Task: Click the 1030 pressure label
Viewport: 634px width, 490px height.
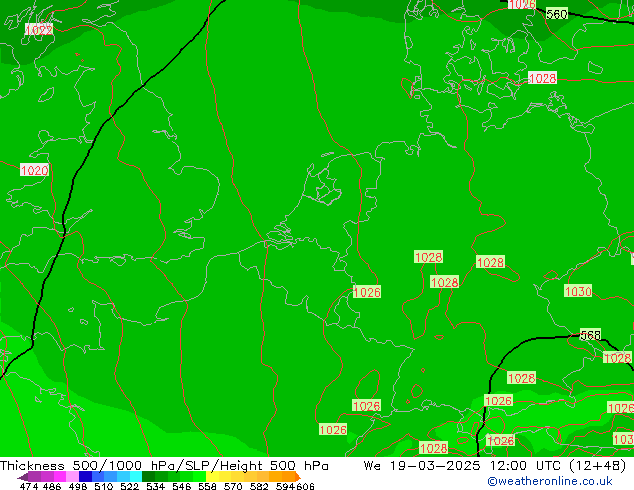Action: pyautogui.click(x=578, y=291)
